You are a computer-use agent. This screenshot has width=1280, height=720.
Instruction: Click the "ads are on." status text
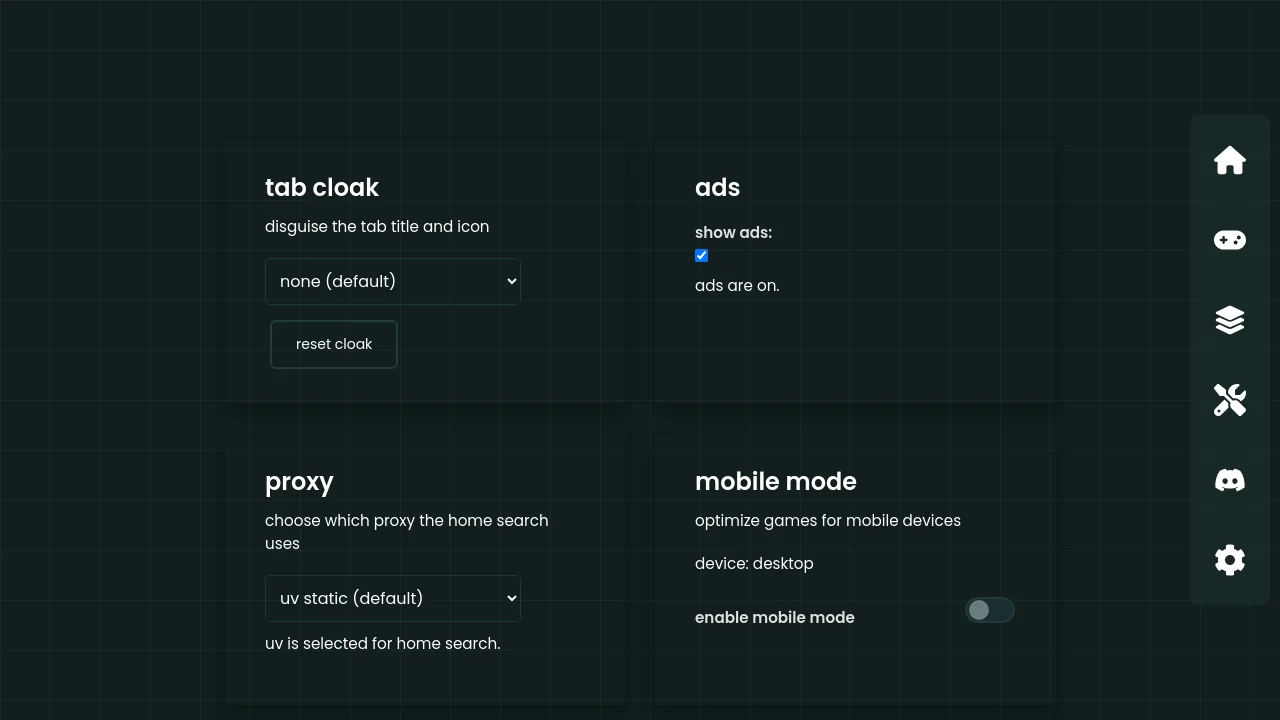coord(736,286)
